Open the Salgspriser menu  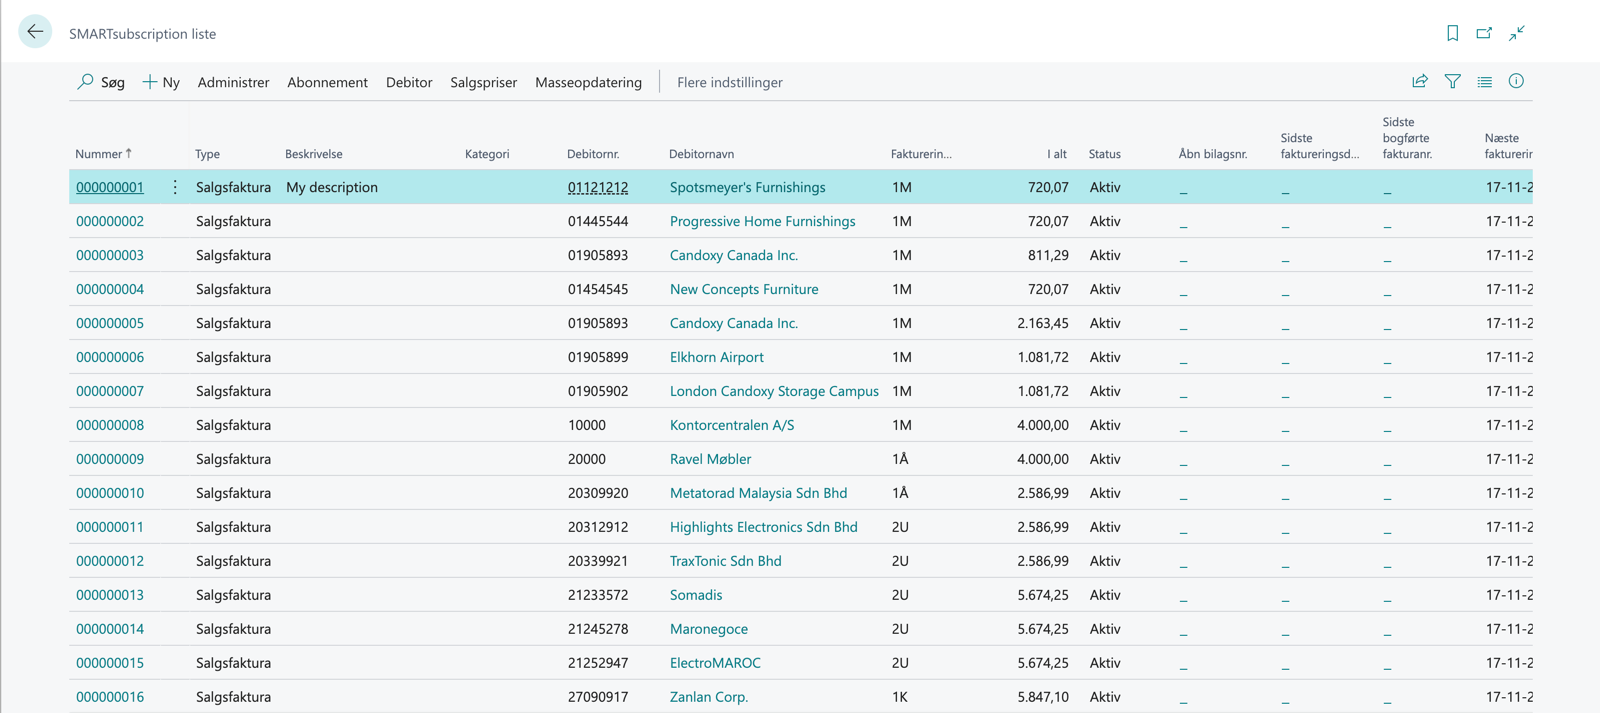[x=483, y=82]
